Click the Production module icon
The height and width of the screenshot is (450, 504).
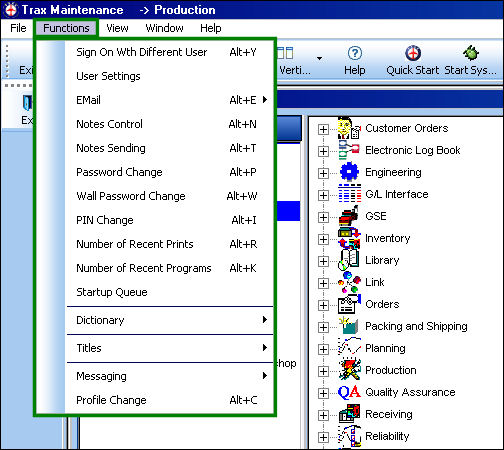(x=349, y=370)
